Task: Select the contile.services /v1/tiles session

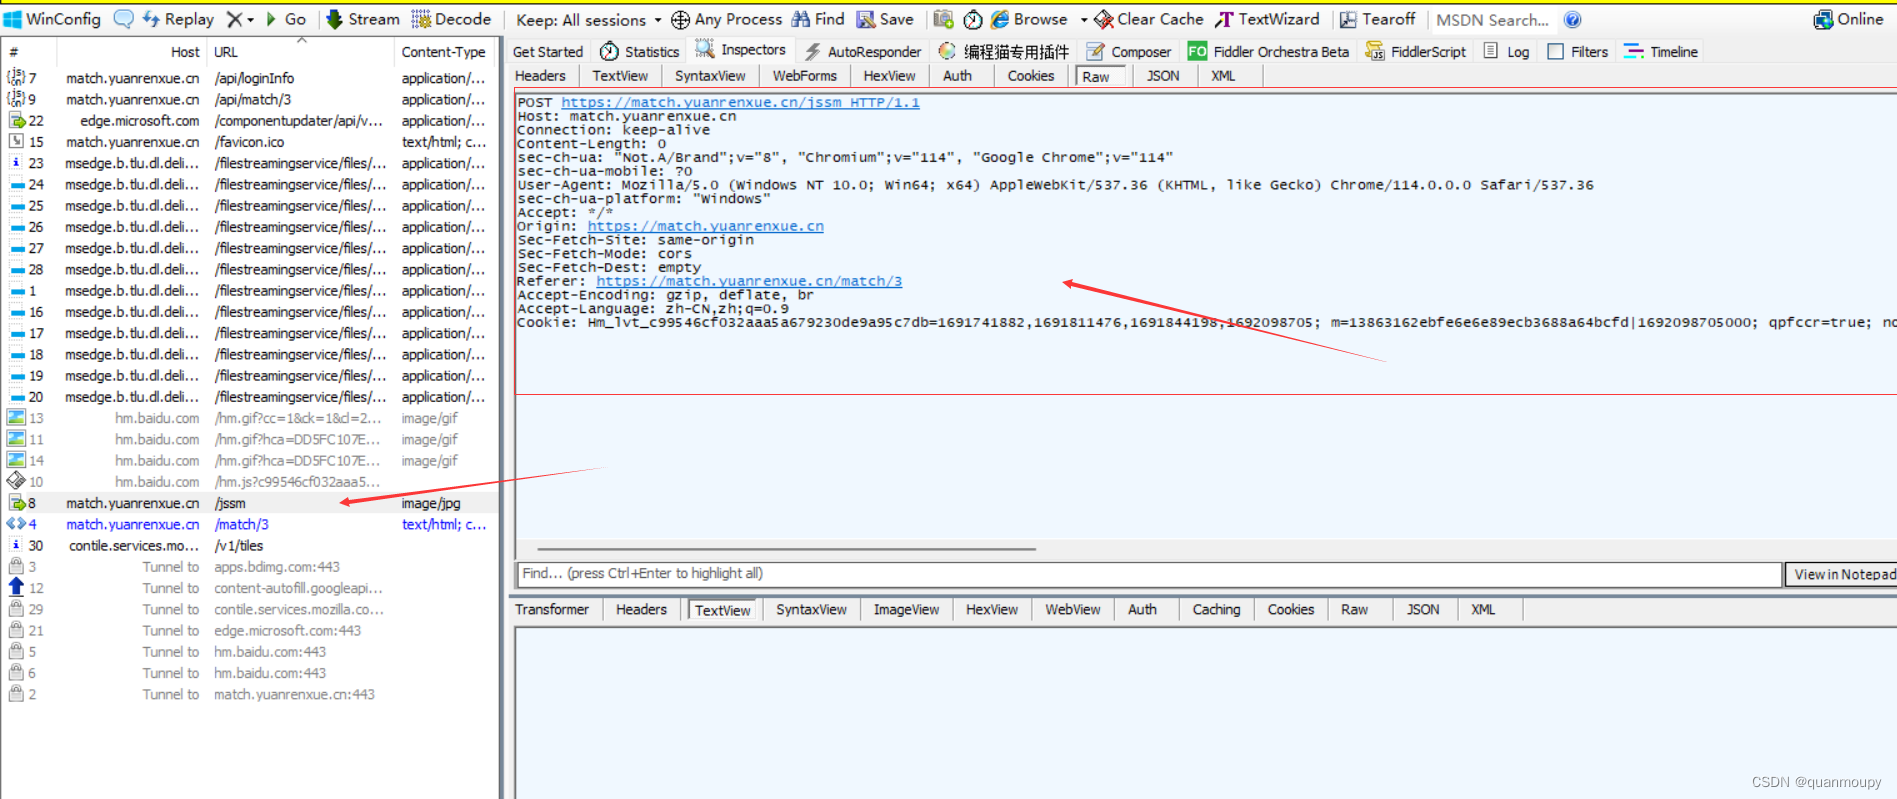Action: [x=250, y=546]
